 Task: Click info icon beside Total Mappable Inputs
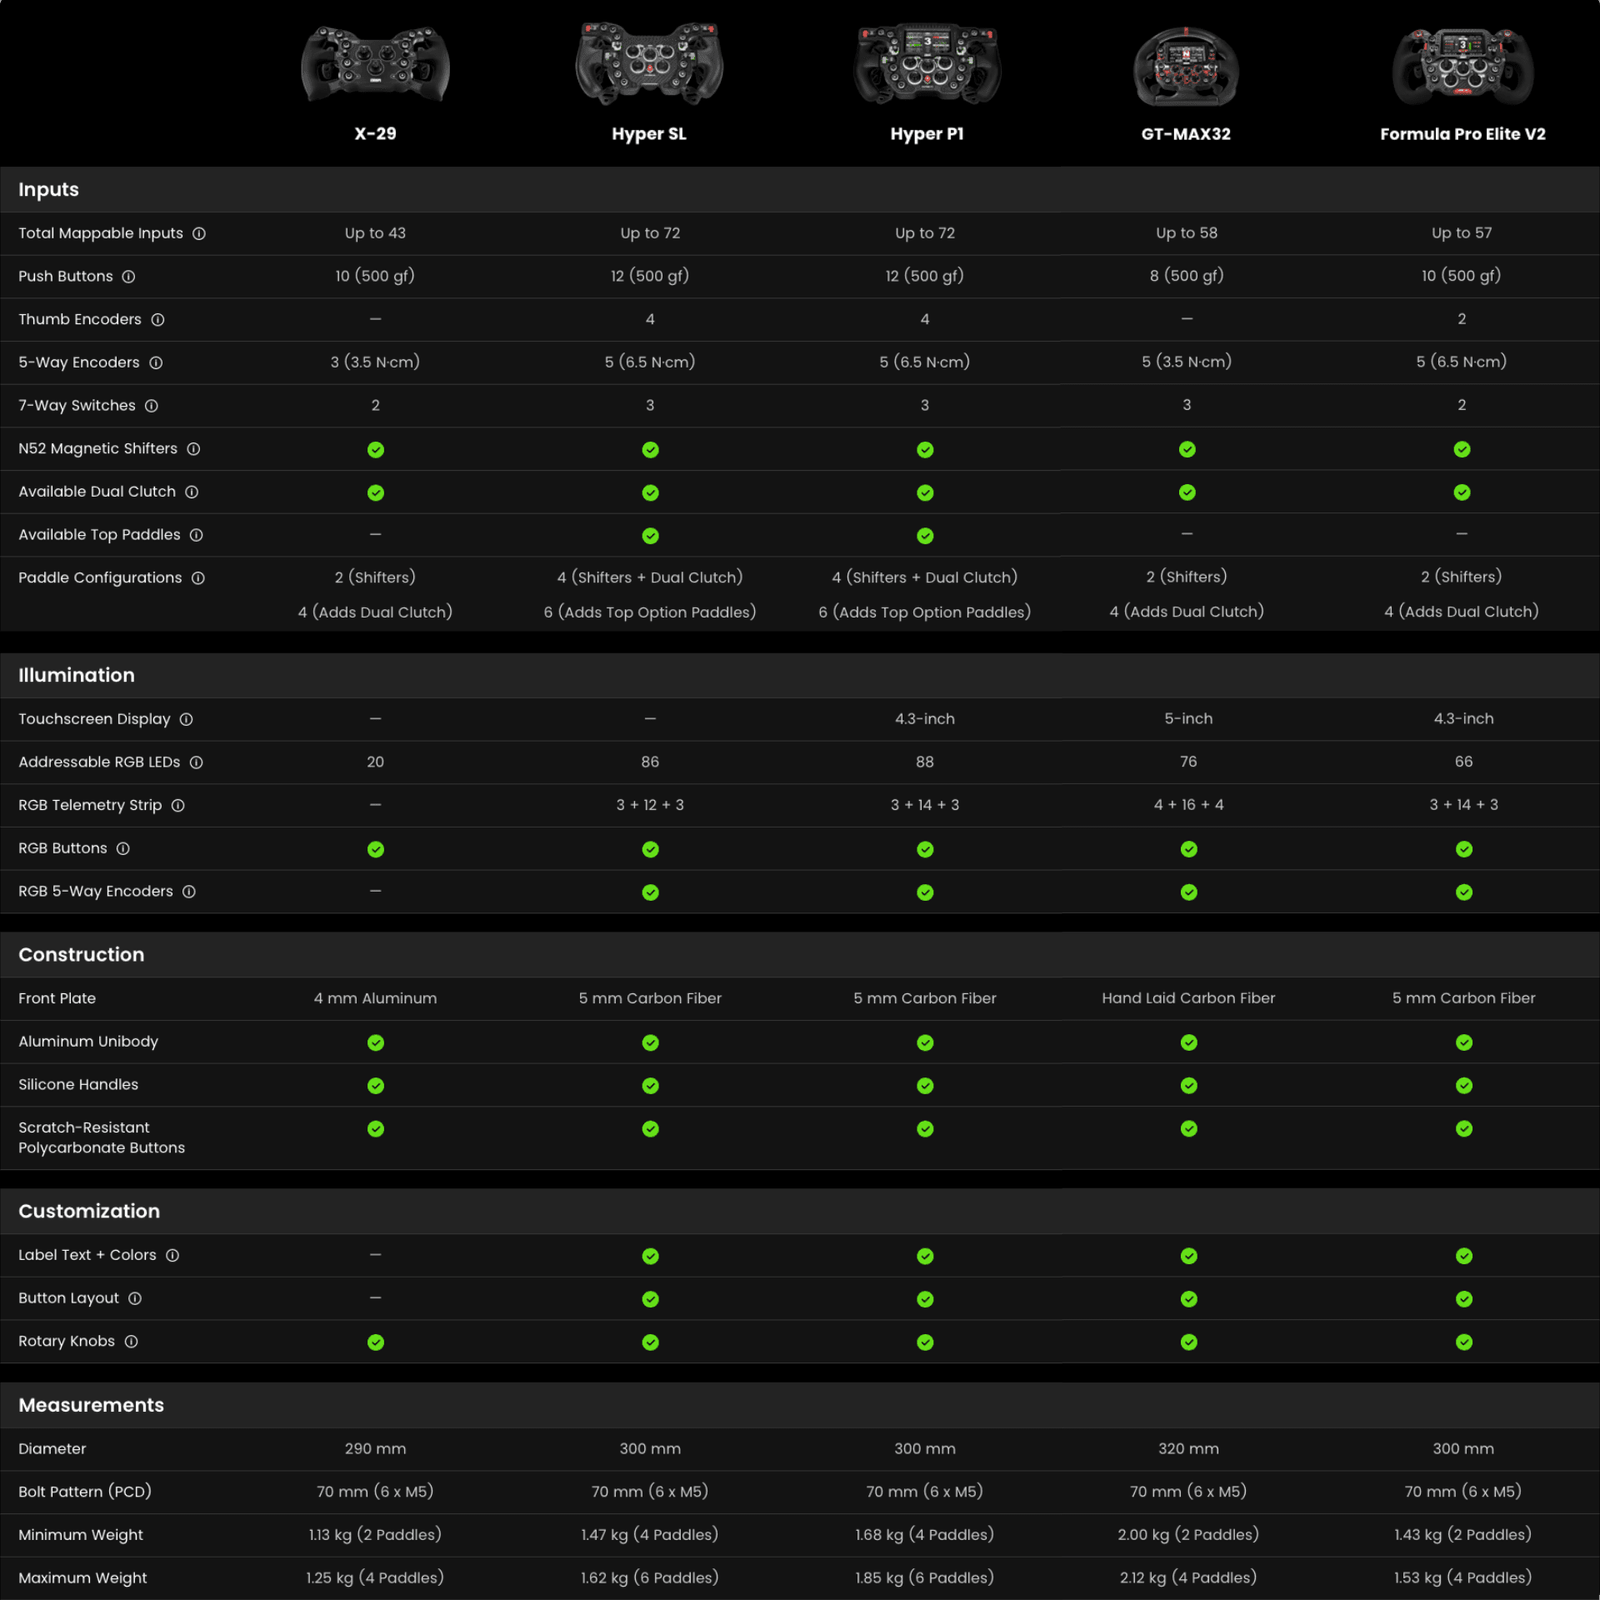[199, 234]
